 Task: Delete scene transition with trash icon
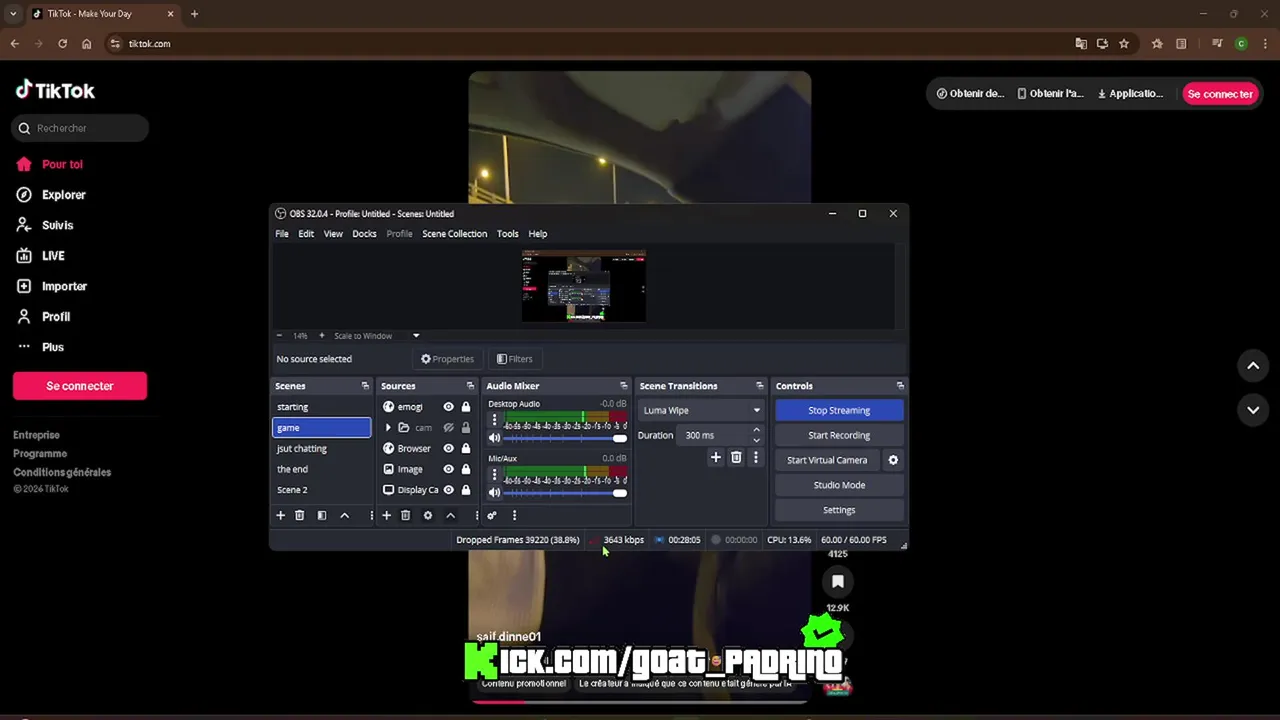[x=736, y=457]
